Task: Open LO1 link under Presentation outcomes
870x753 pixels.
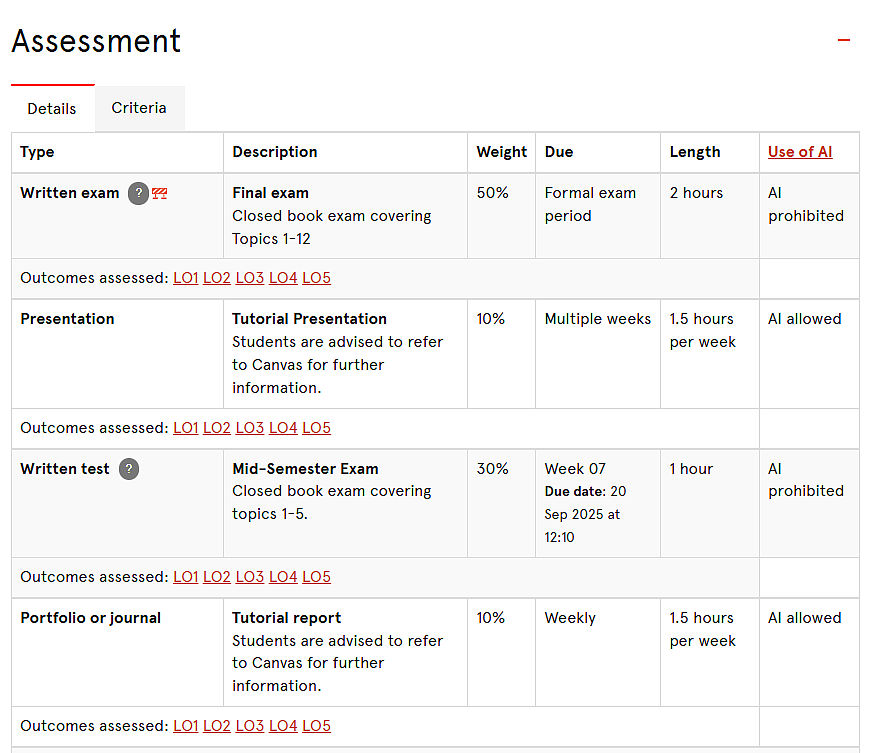Action: click(x=185, y=428)
